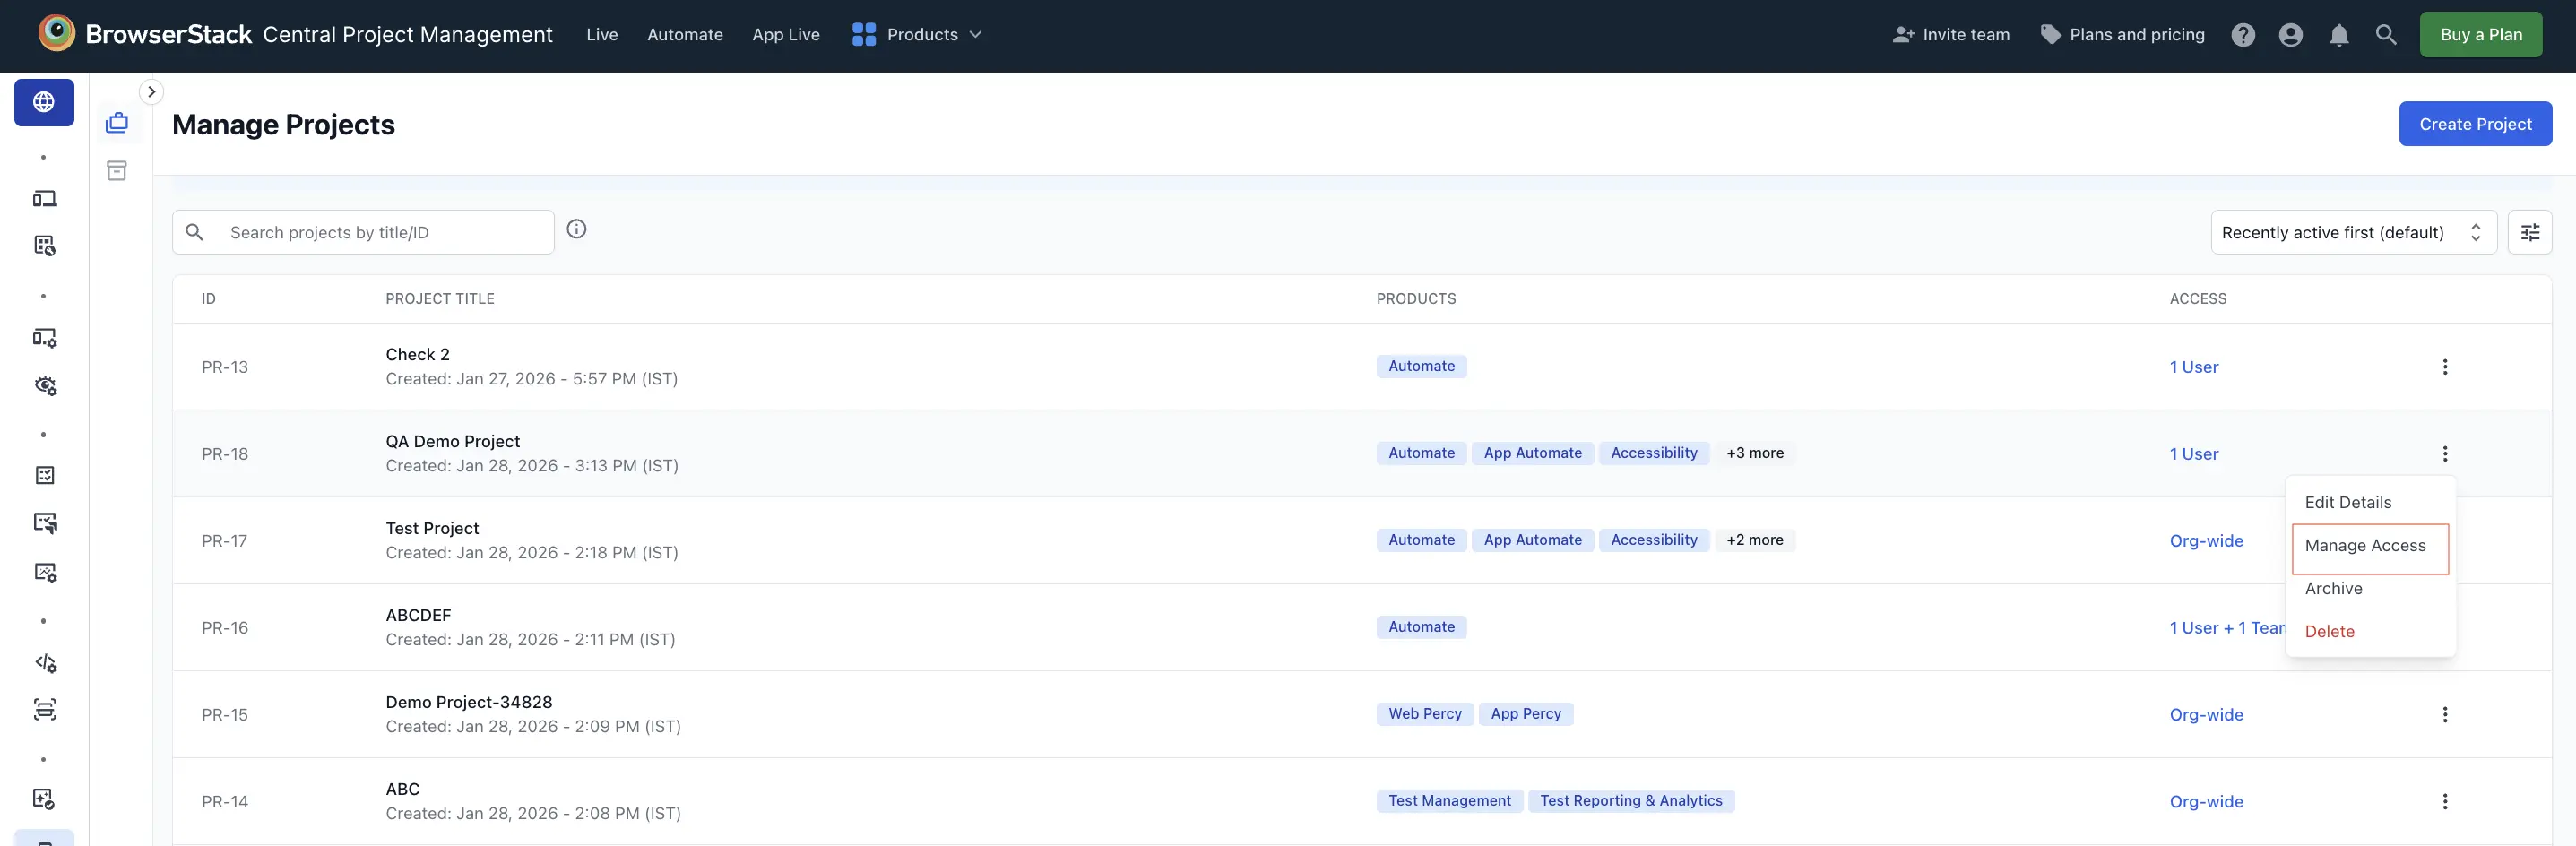The height and width of the screenshot is (846, 2576).
Task: Open the help question-mark icon
Action: 2243,34
